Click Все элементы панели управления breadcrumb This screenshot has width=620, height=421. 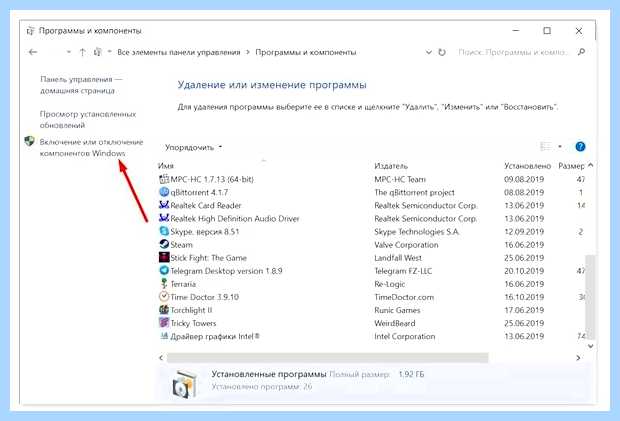coord(179,52)
